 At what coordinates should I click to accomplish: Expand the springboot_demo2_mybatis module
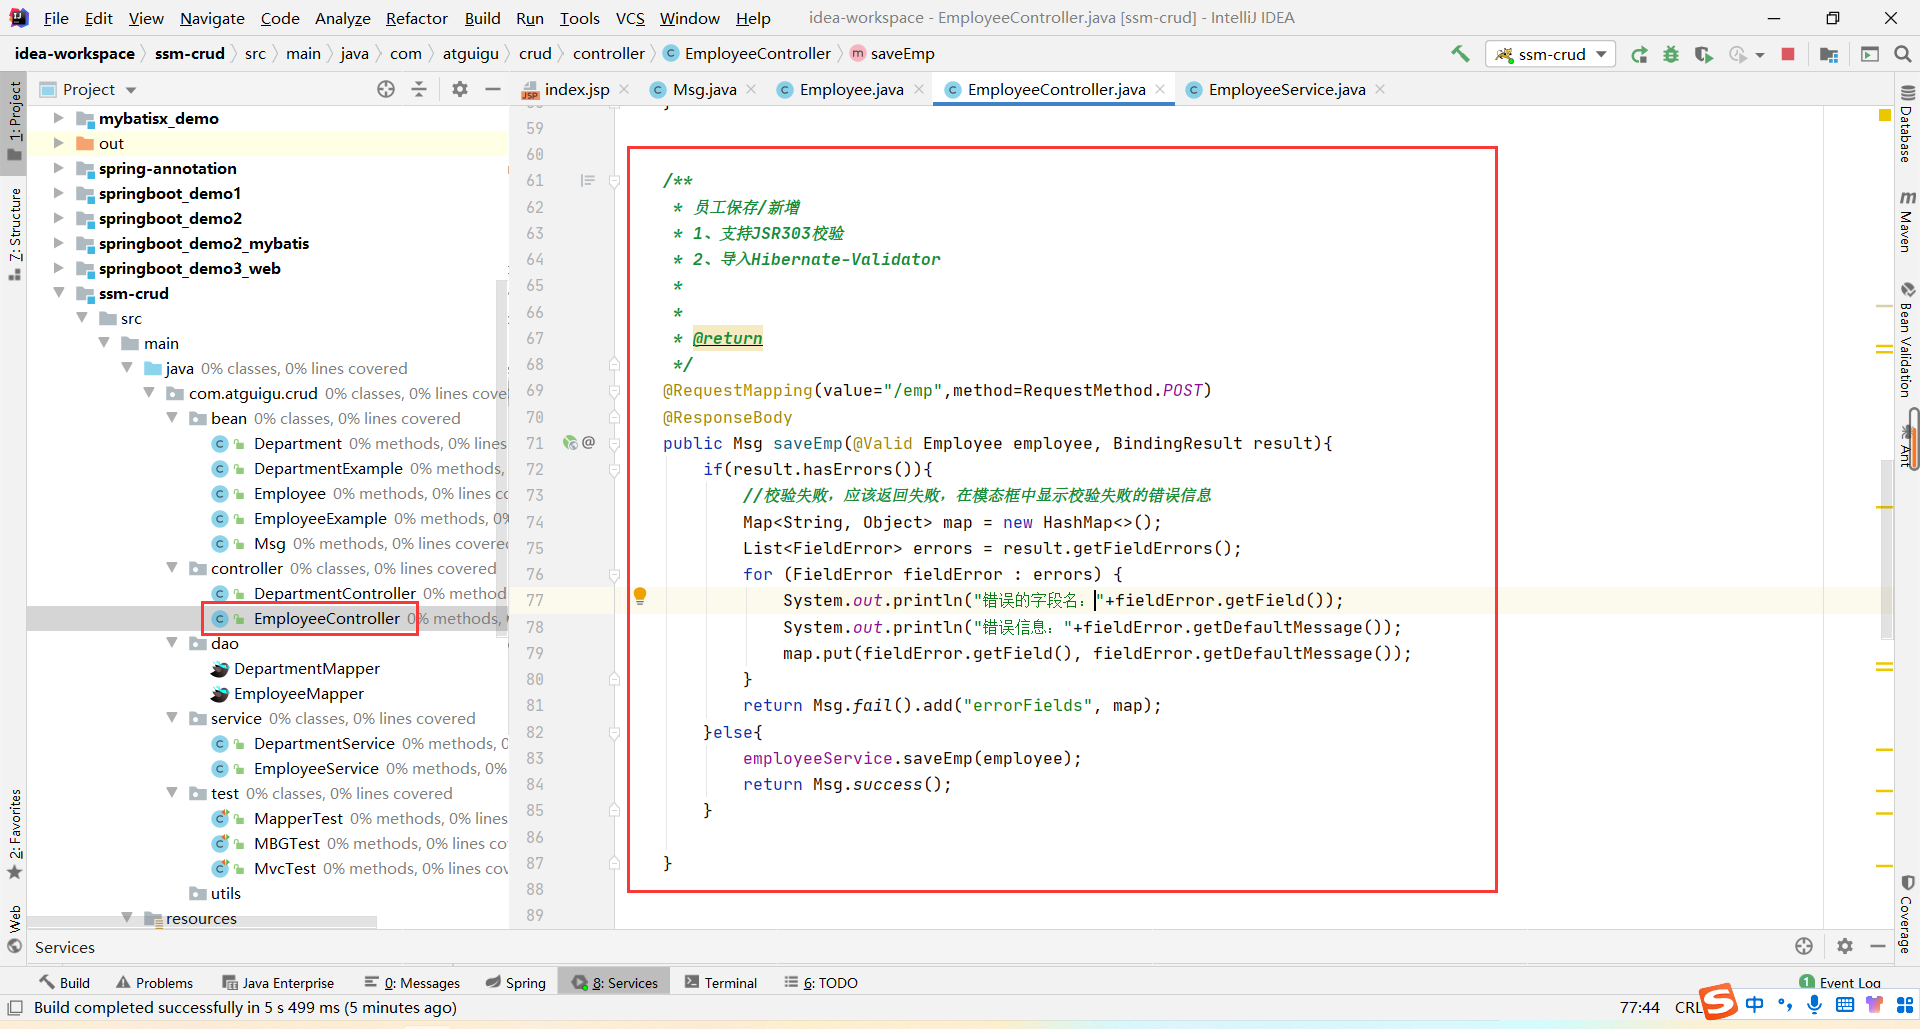click(x=58, y=243)
